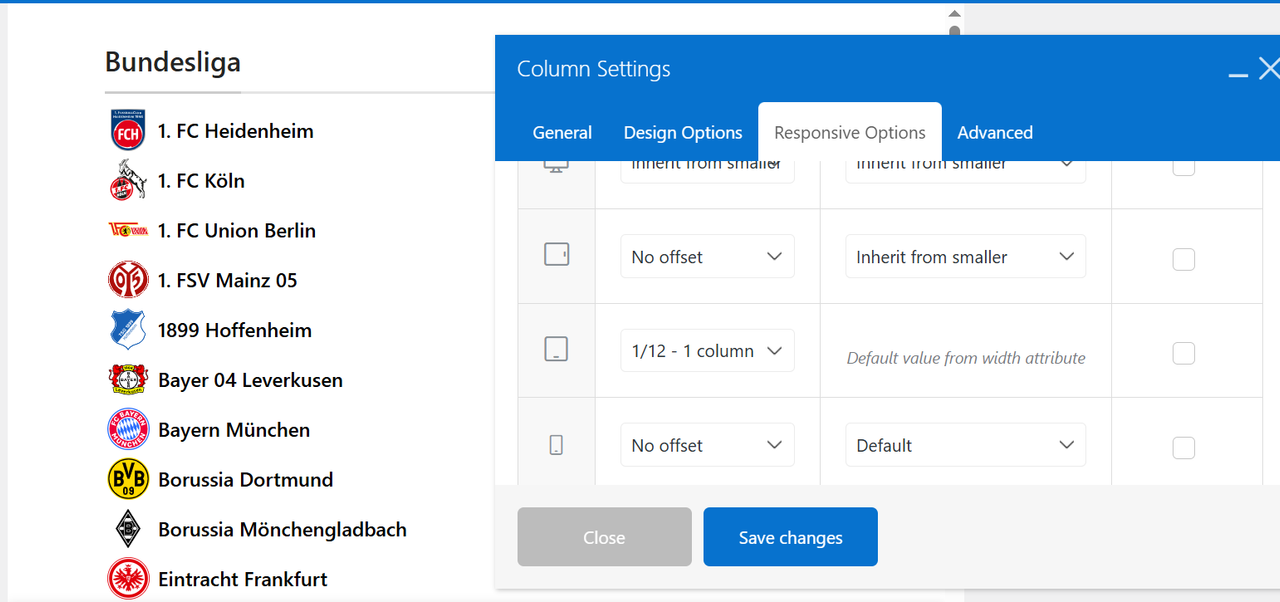The height and width of the screenshot is (602, 1280).
Task: Open the Eintracht Frankfurt team link
Action: (243, 579)
